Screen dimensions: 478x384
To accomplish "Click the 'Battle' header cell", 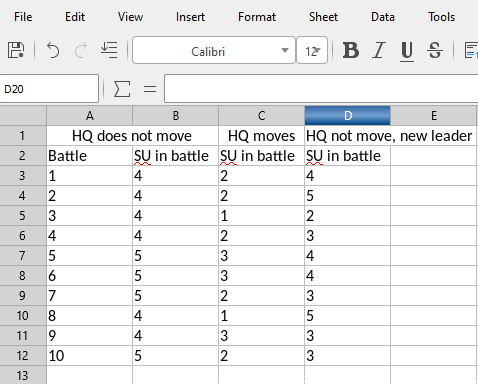I will coord(89,156).
